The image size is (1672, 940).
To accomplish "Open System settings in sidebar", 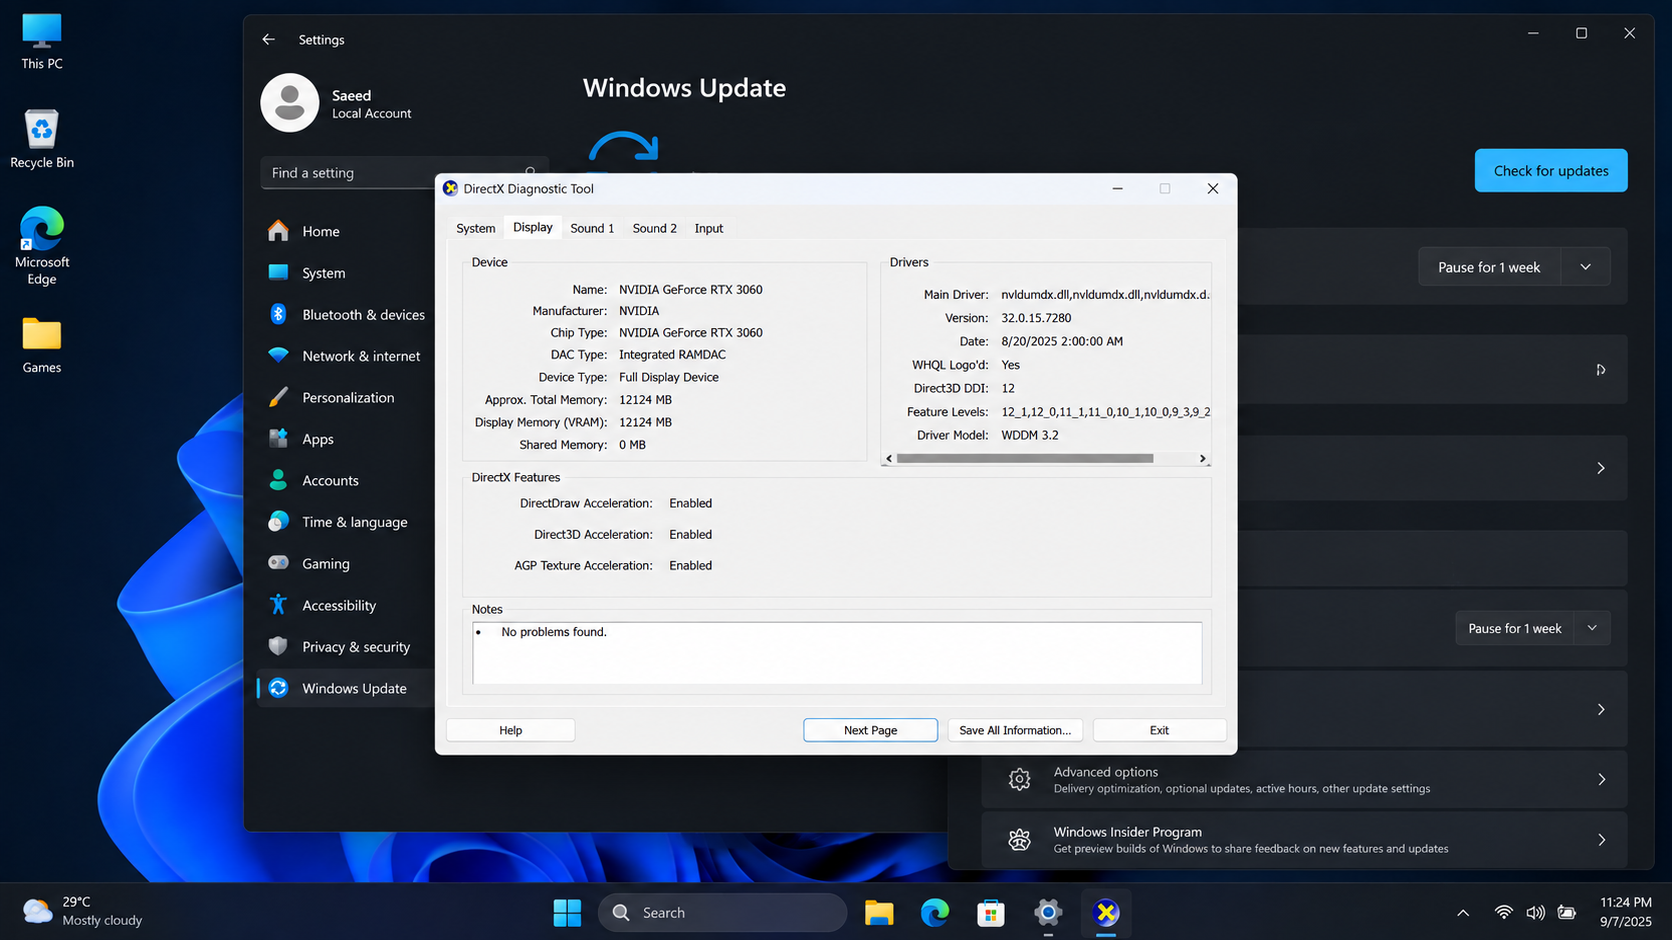I will 346,273.
